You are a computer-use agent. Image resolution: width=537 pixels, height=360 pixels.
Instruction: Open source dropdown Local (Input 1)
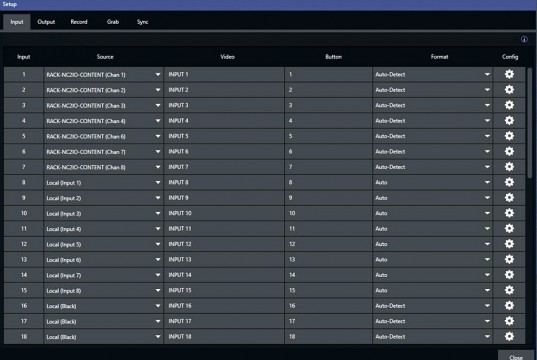103,182
